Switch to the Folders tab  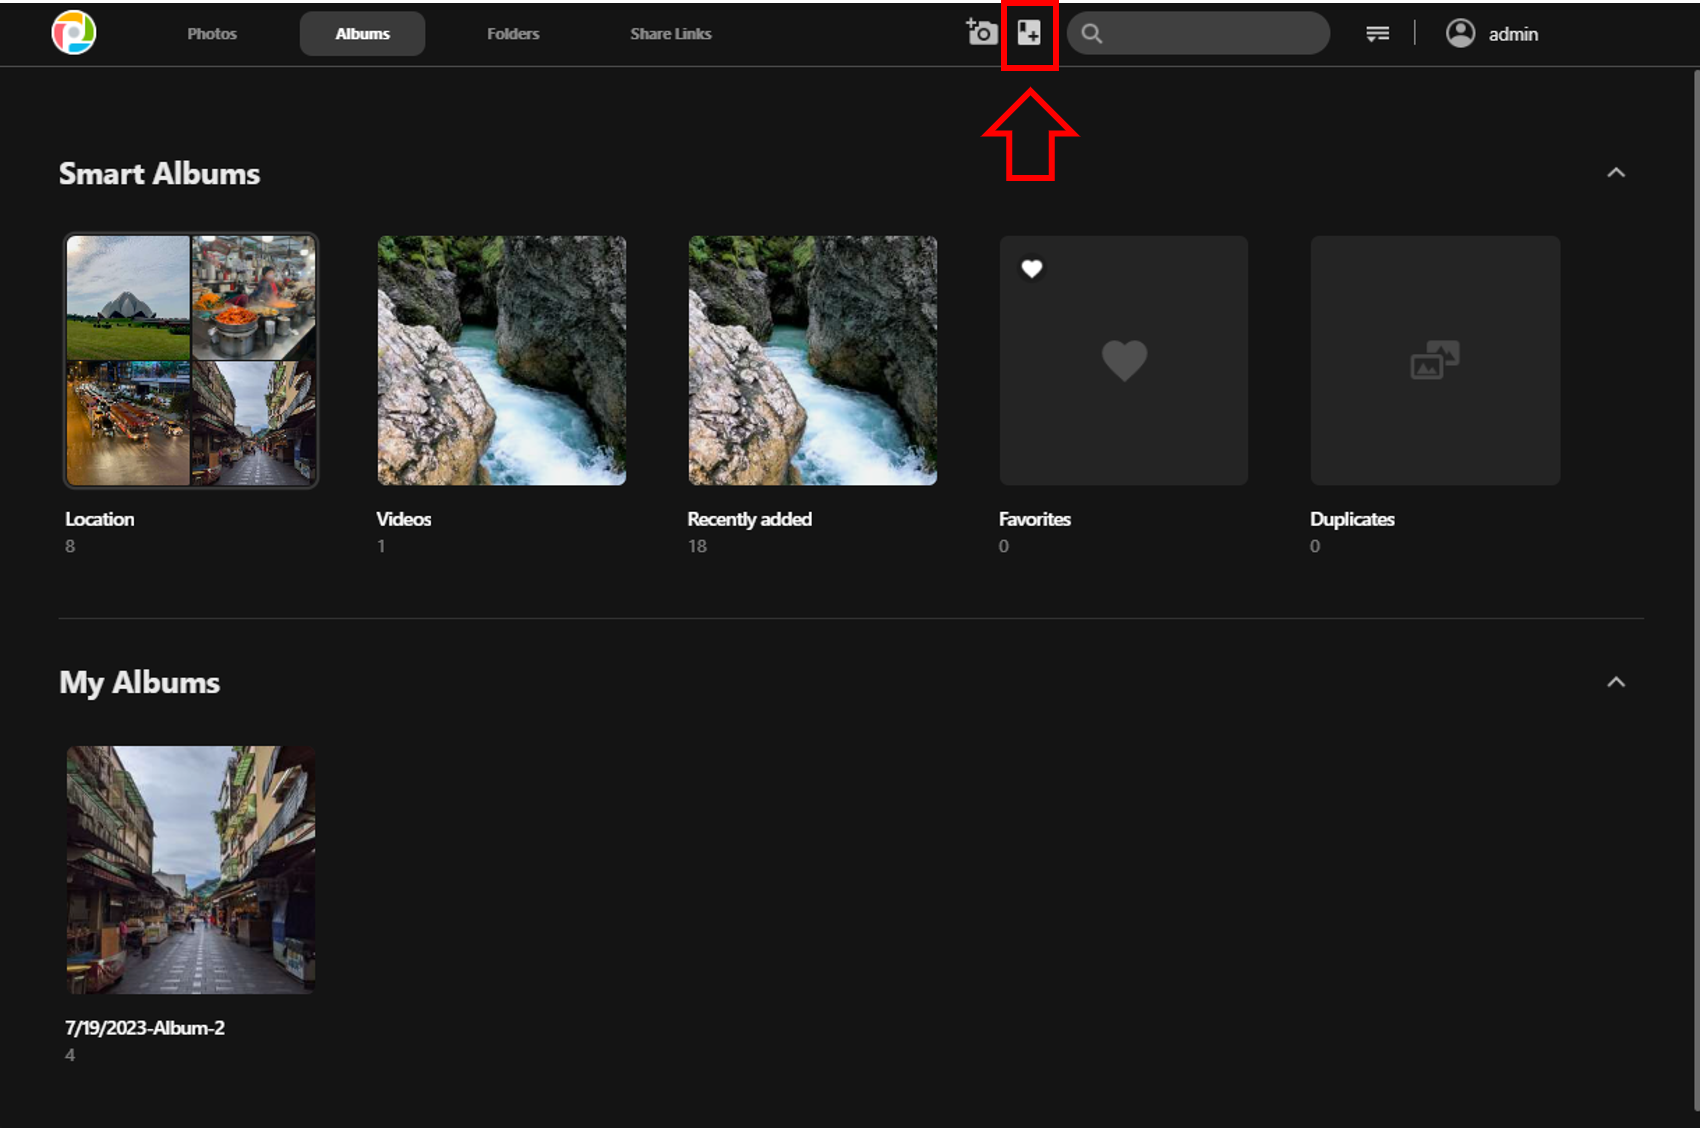coord(513,34)
